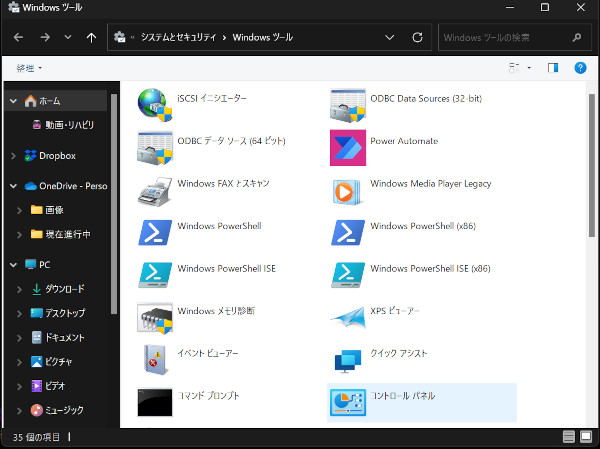Select the クイック アシスト icon
This screenshot has height=449, width=600.
348,361
